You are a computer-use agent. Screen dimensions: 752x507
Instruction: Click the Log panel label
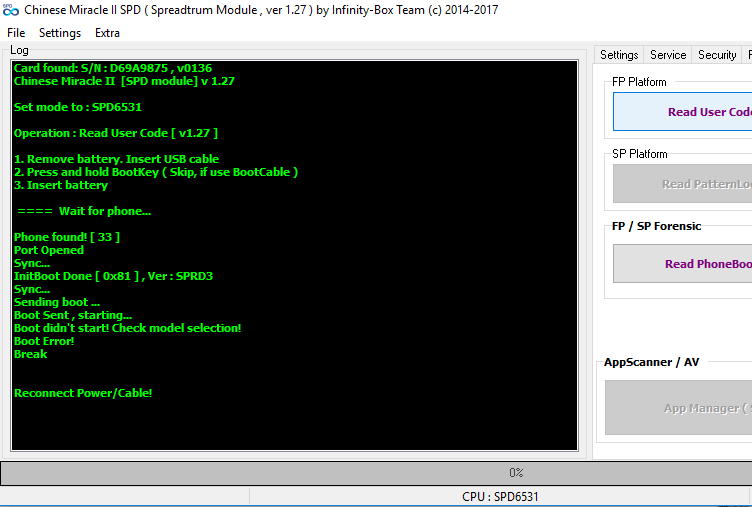(19, 50)
